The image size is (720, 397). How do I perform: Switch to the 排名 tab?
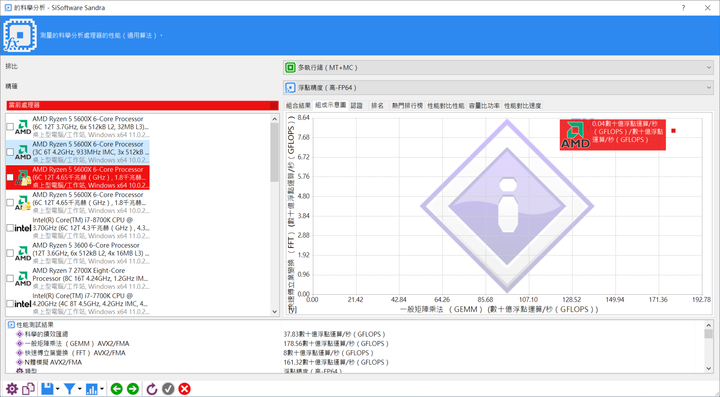(377, 106)
